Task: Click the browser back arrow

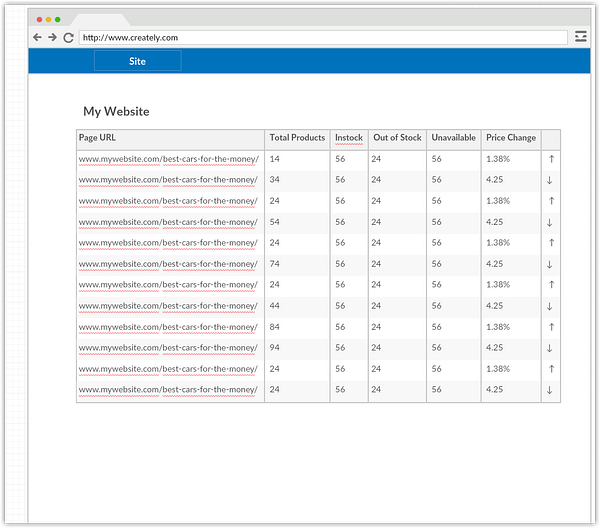Action: [37, 37]
